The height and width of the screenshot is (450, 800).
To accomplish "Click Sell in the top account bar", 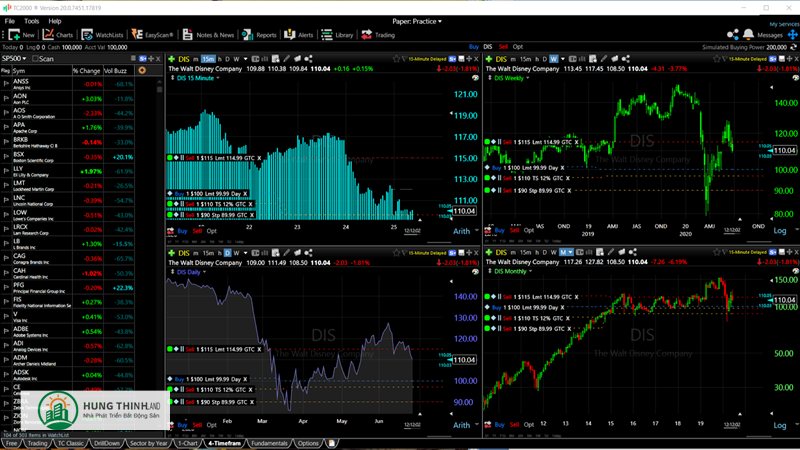I will pos(504,47).
